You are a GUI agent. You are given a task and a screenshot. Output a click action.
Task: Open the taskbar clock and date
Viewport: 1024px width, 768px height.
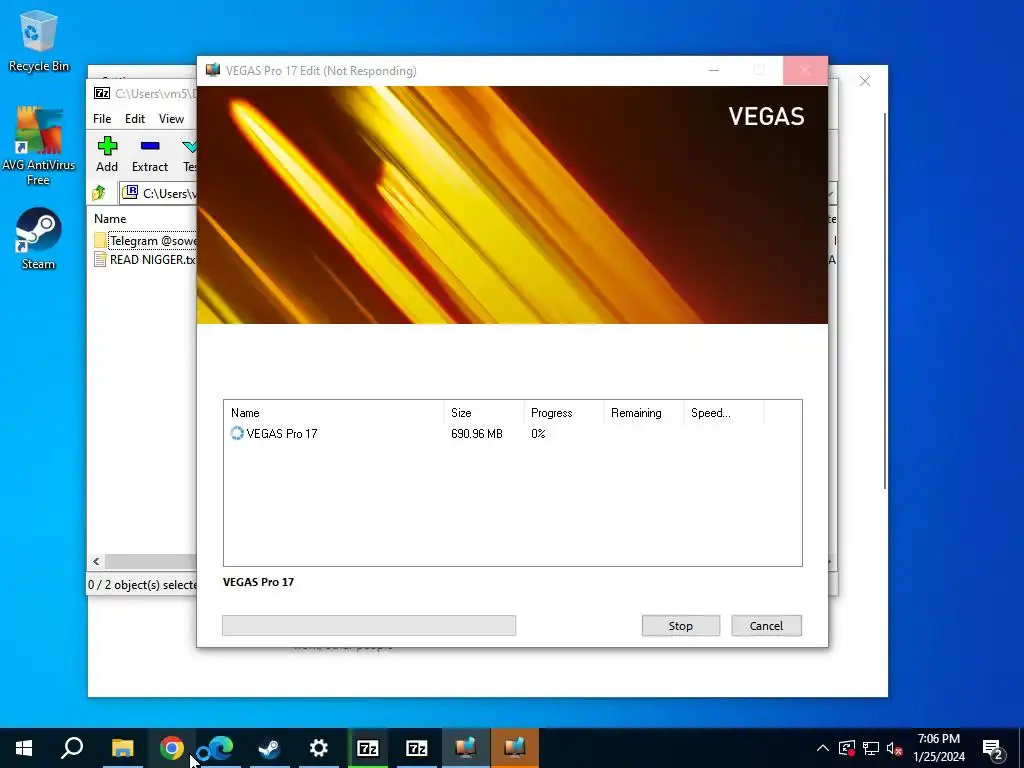click(x=938, y=748)
